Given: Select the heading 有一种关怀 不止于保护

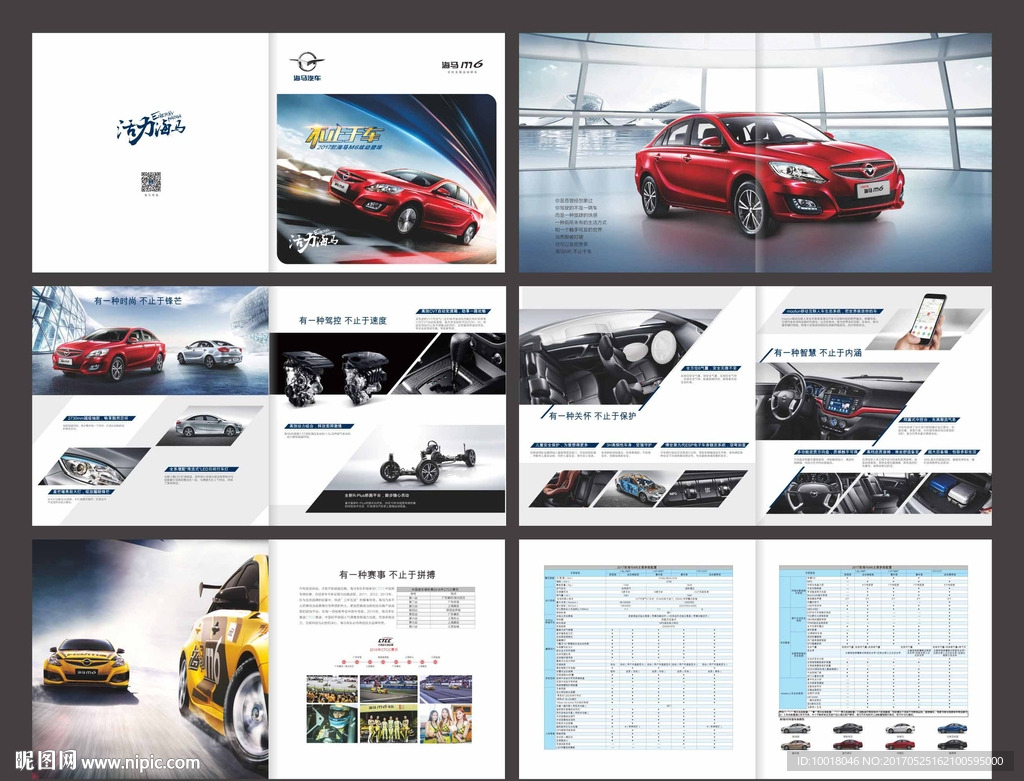Looking at the screenshot, I should (592, 415).
